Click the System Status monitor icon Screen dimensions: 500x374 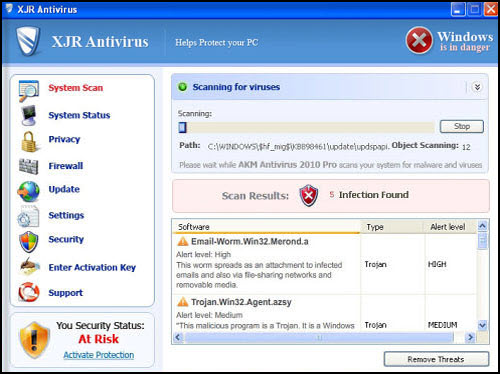coord(29,115)
